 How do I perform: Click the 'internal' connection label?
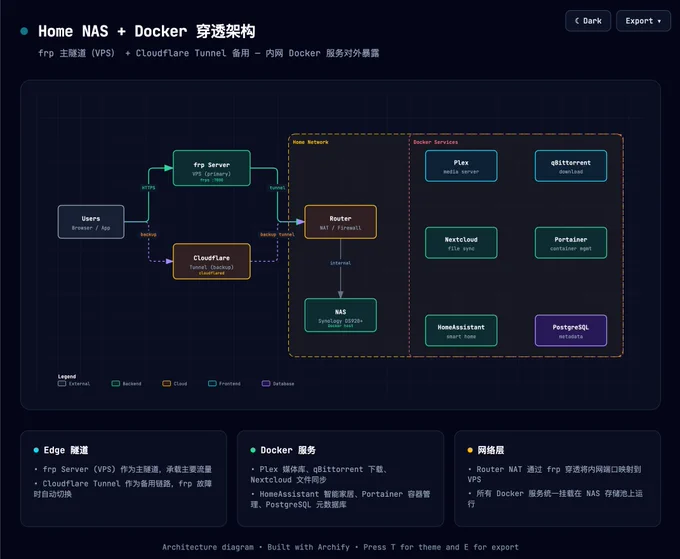click(x=340, y=263)
